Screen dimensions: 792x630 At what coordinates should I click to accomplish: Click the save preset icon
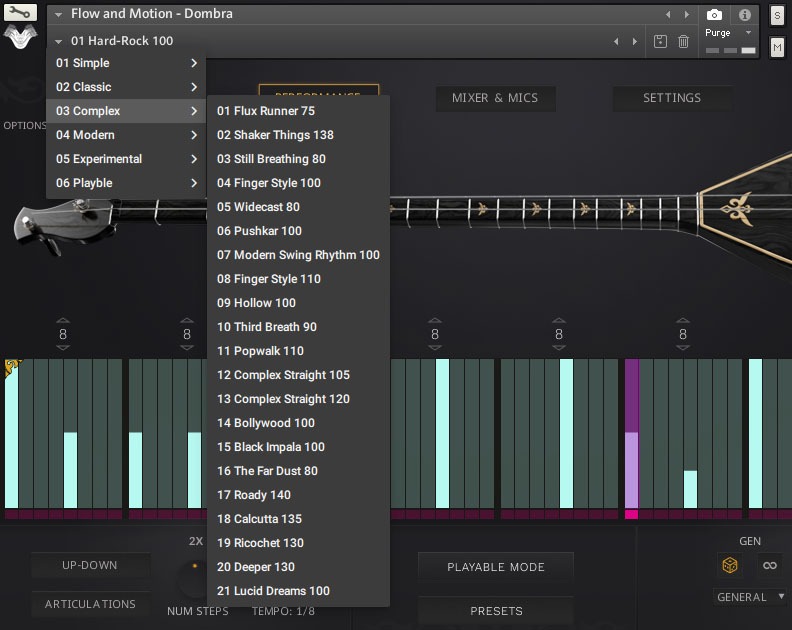[x=660, y=41]
